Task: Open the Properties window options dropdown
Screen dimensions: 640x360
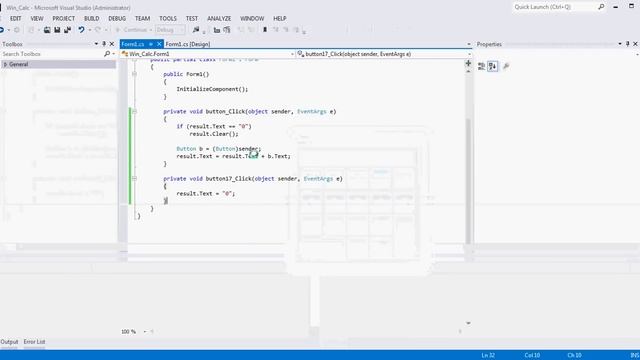Action: click(620, 44)
